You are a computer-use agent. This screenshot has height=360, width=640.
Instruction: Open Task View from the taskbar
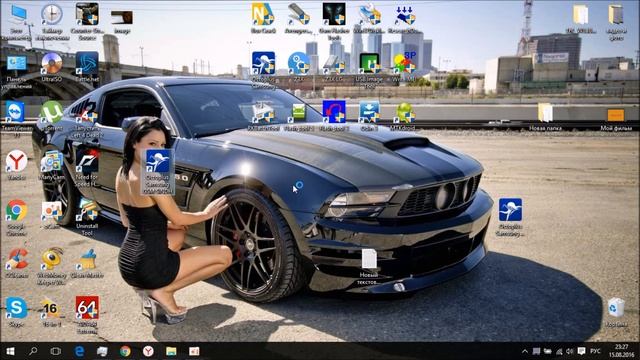point(56,351)
